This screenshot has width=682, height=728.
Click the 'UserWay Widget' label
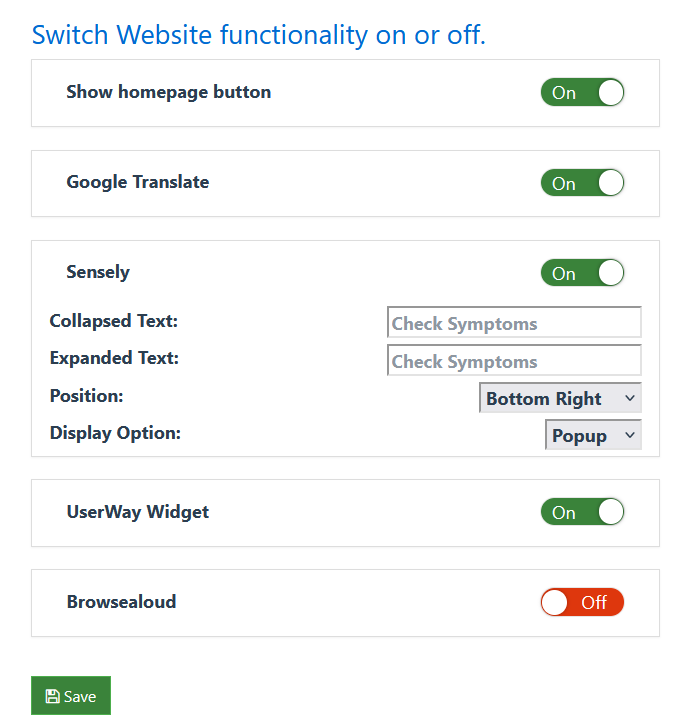(x=138, y=512)
